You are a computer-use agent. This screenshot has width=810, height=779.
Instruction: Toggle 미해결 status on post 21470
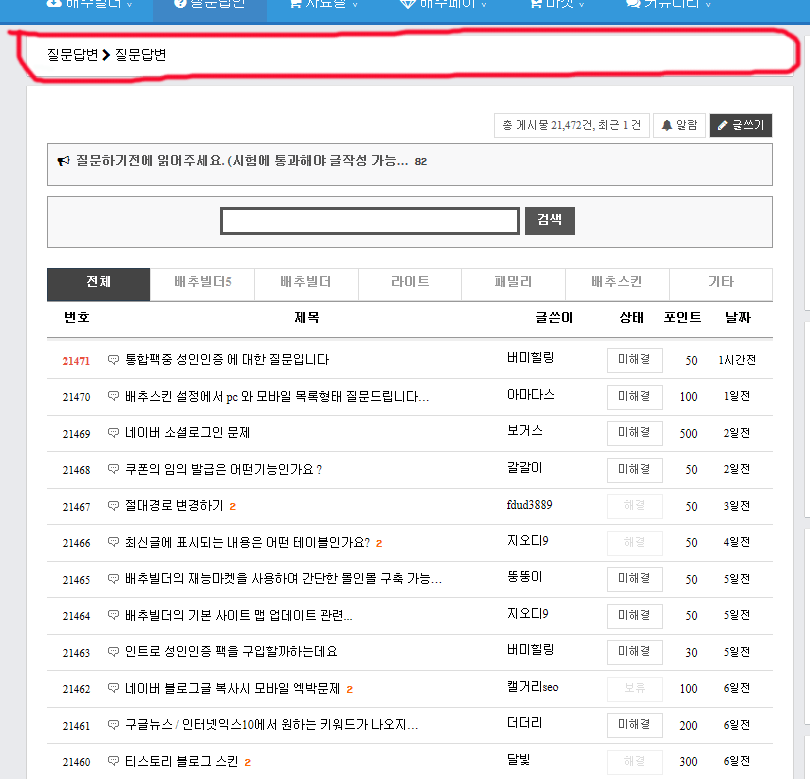point(634,397)
